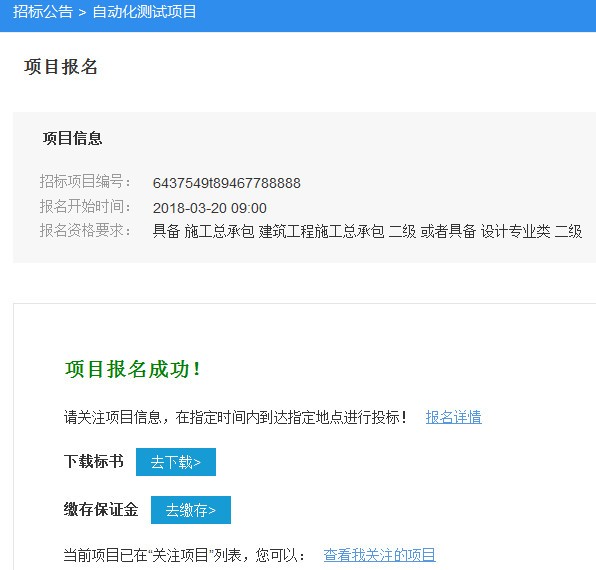
Task: Open the 报名详情 link
Action: 453,417
